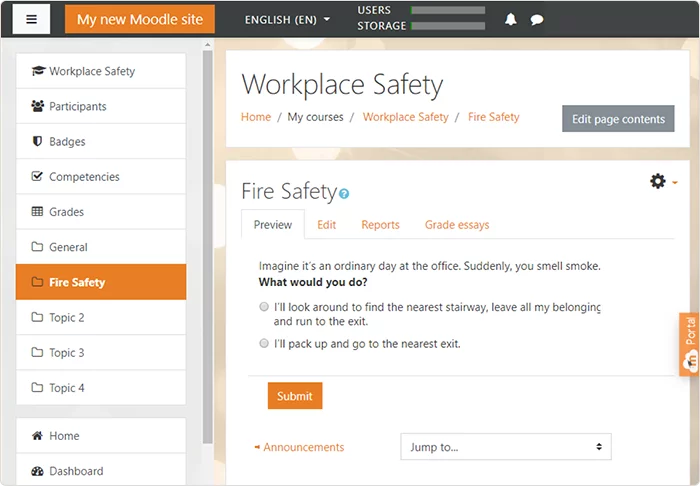This screenshot has width=700, height=486.
Task: Click the hamburger menu icon
Action: (x=31, y=19)
